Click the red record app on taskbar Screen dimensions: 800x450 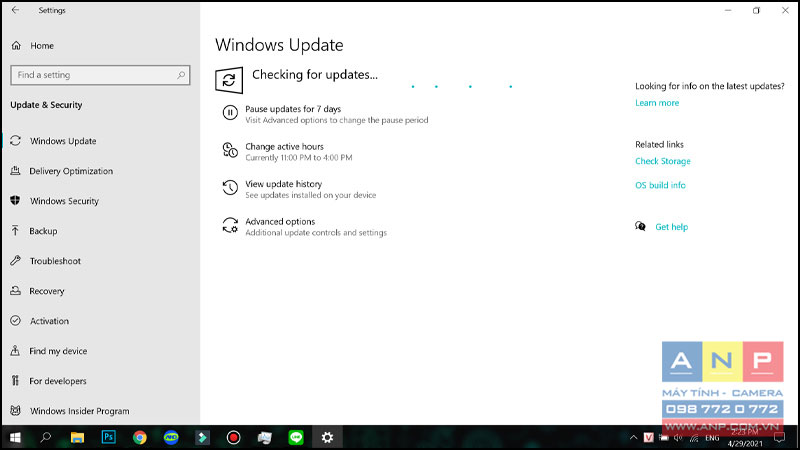[x=233, y=437]
